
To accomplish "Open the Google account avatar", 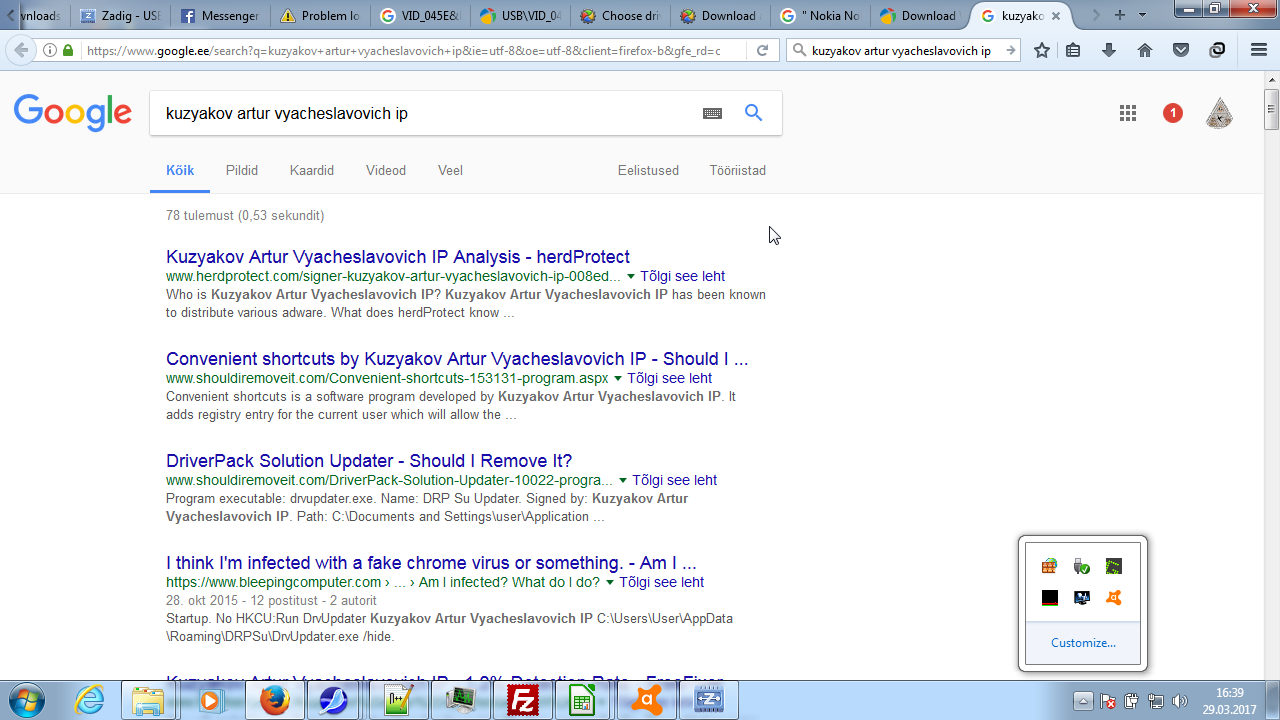I will pyautogui.click(x=1219, y=113).
